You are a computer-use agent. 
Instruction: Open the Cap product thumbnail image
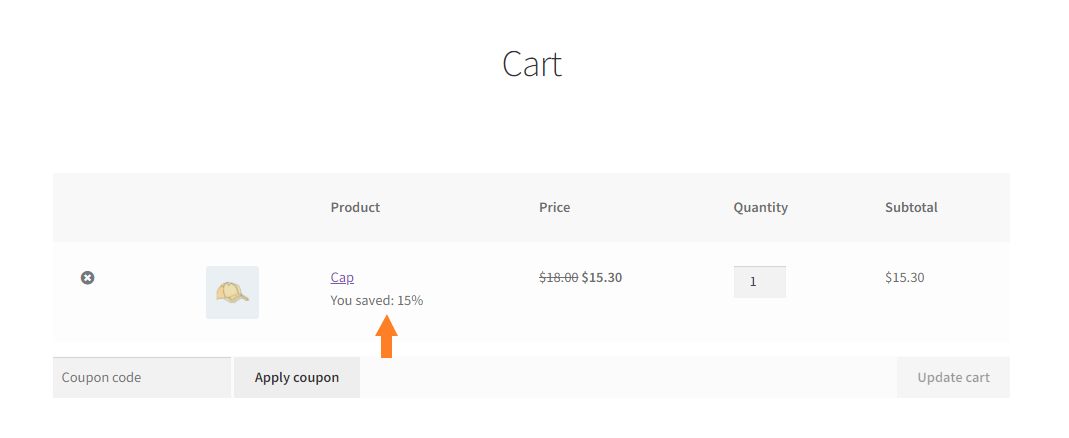(x=232, y=293)
